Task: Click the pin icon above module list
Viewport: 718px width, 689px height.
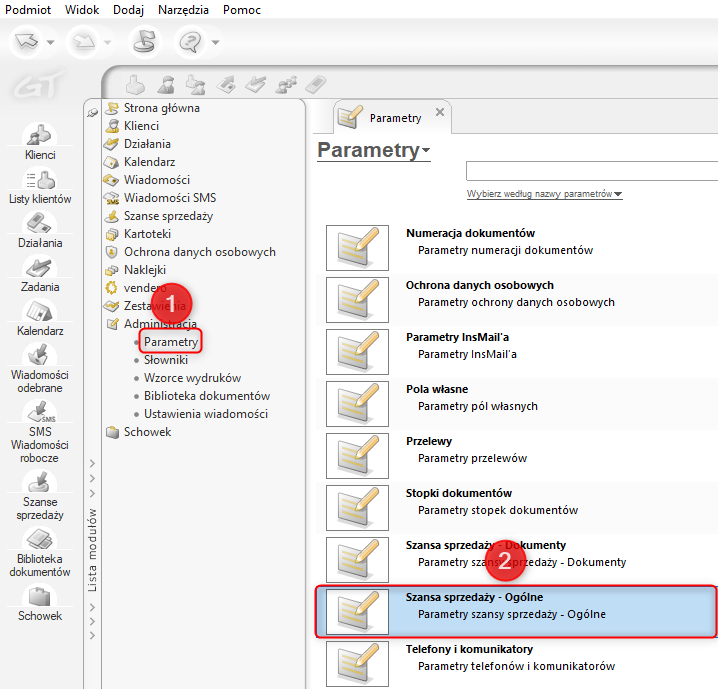Action: 92,112
